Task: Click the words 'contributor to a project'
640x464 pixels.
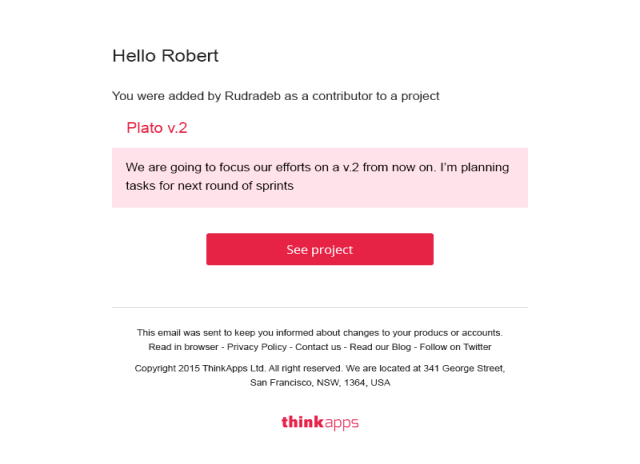Action: [383, 97]
